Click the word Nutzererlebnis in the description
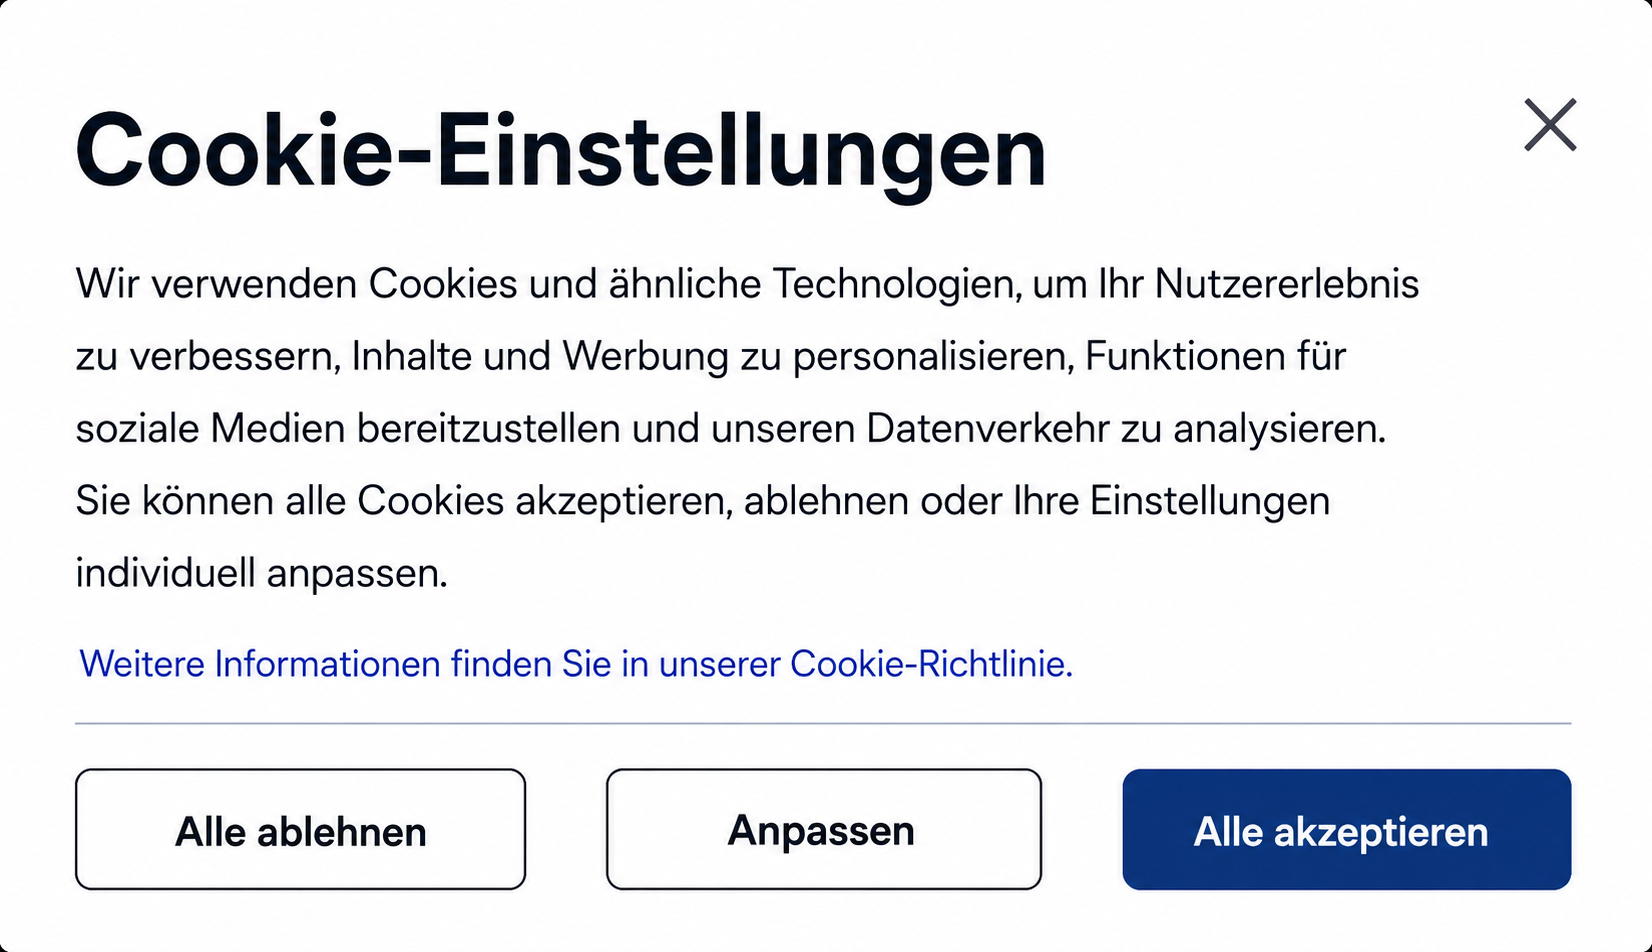Viewport: 1652px width, 952px height. [x=1287, y=284]
